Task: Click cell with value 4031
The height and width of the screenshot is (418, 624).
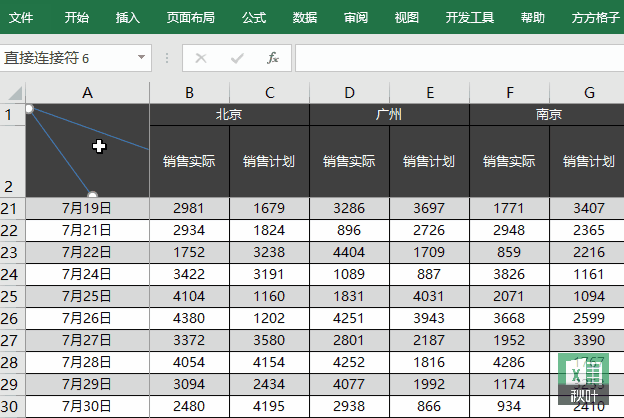Action: (x=429, y=296)
